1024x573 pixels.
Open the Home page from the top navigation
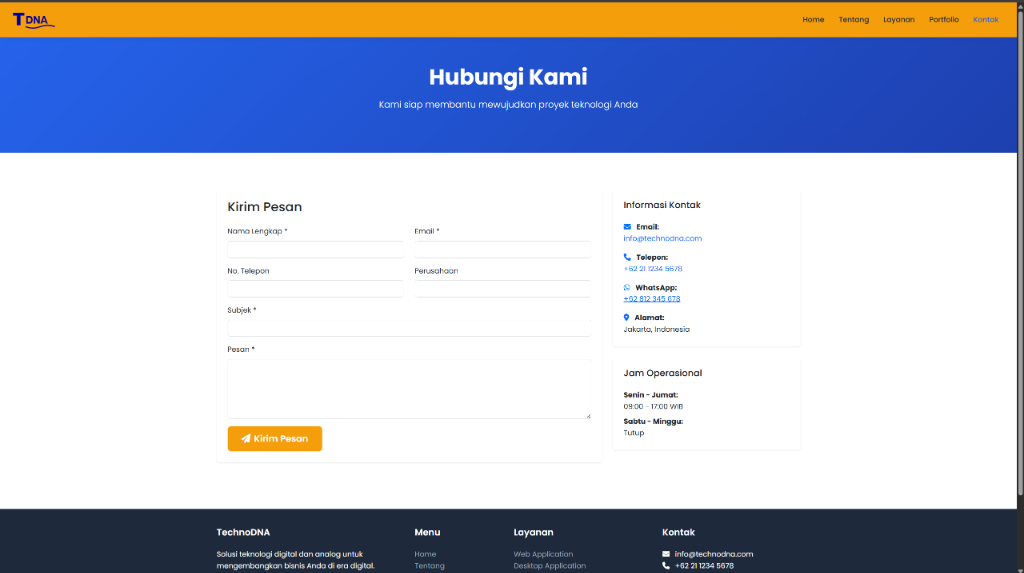click(813, 19)
